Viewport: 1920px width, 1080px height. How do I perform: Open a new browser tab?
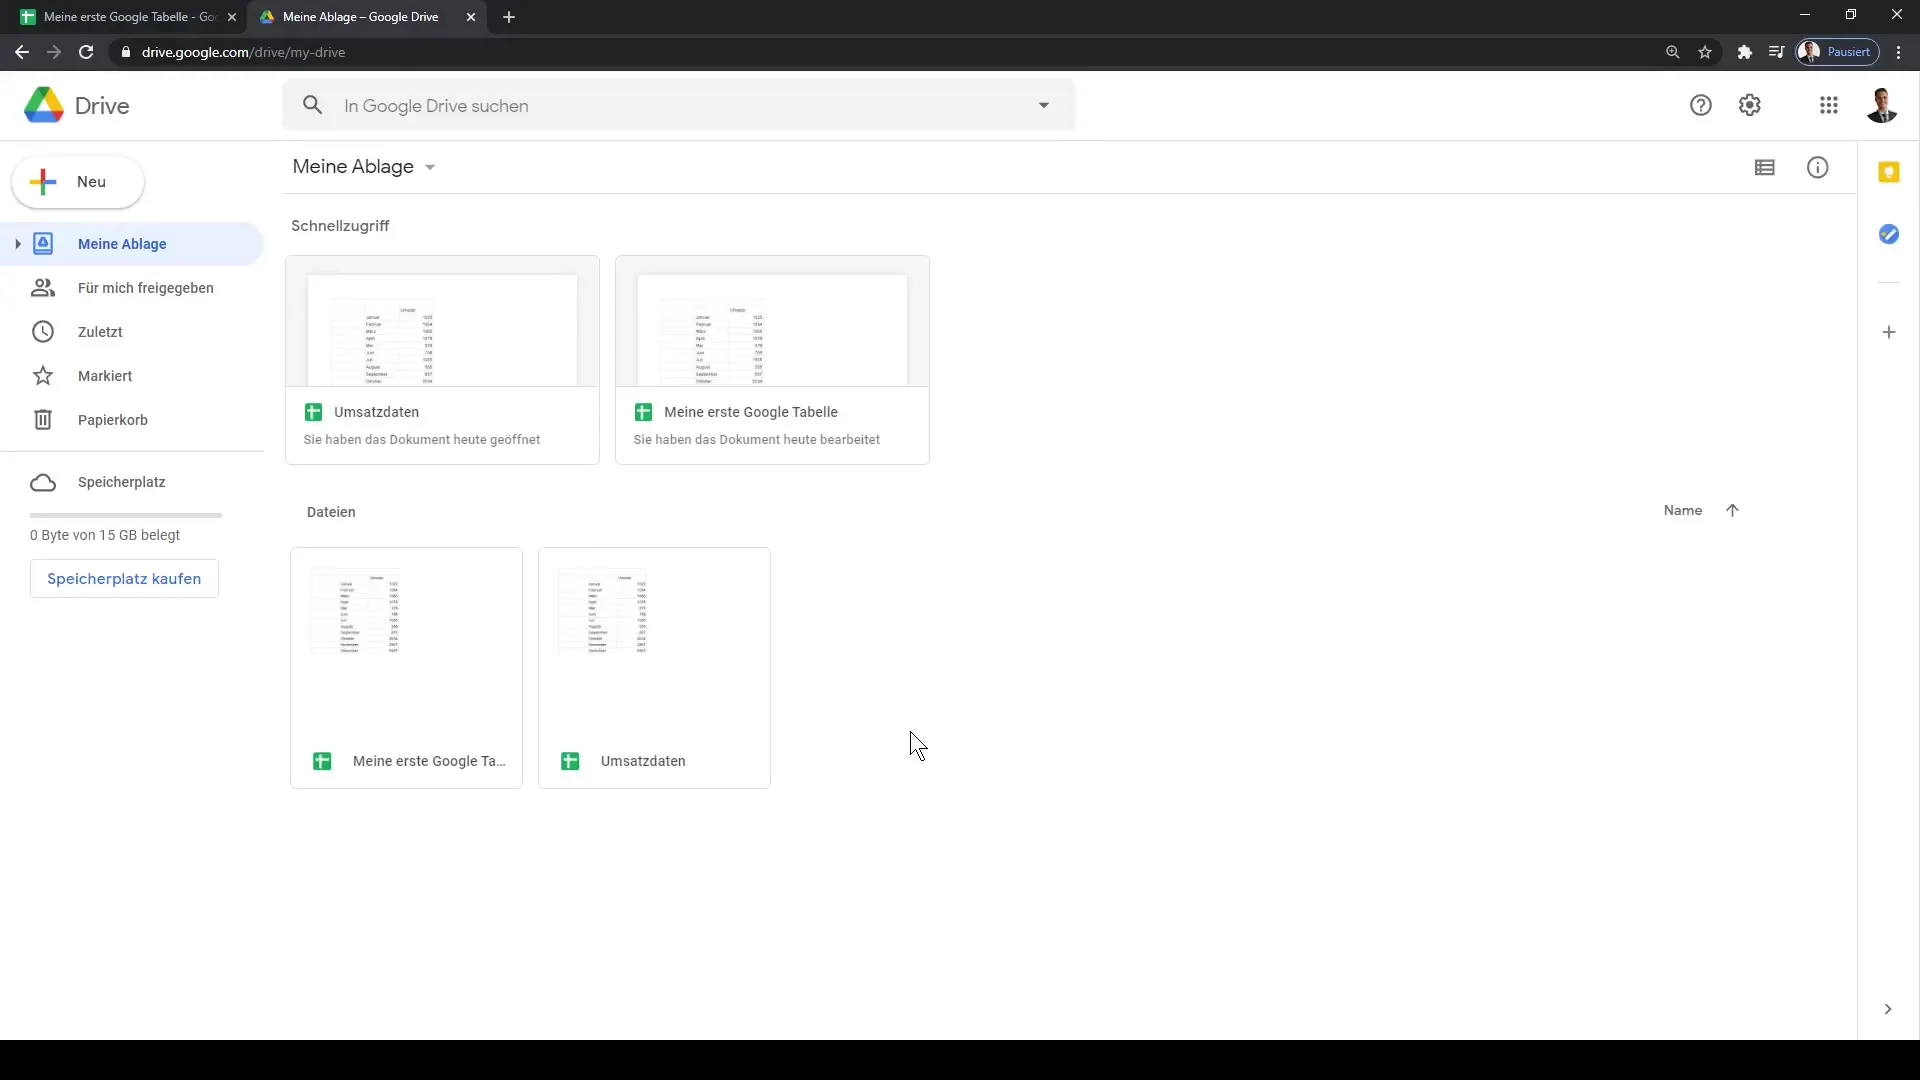[509, 17]
